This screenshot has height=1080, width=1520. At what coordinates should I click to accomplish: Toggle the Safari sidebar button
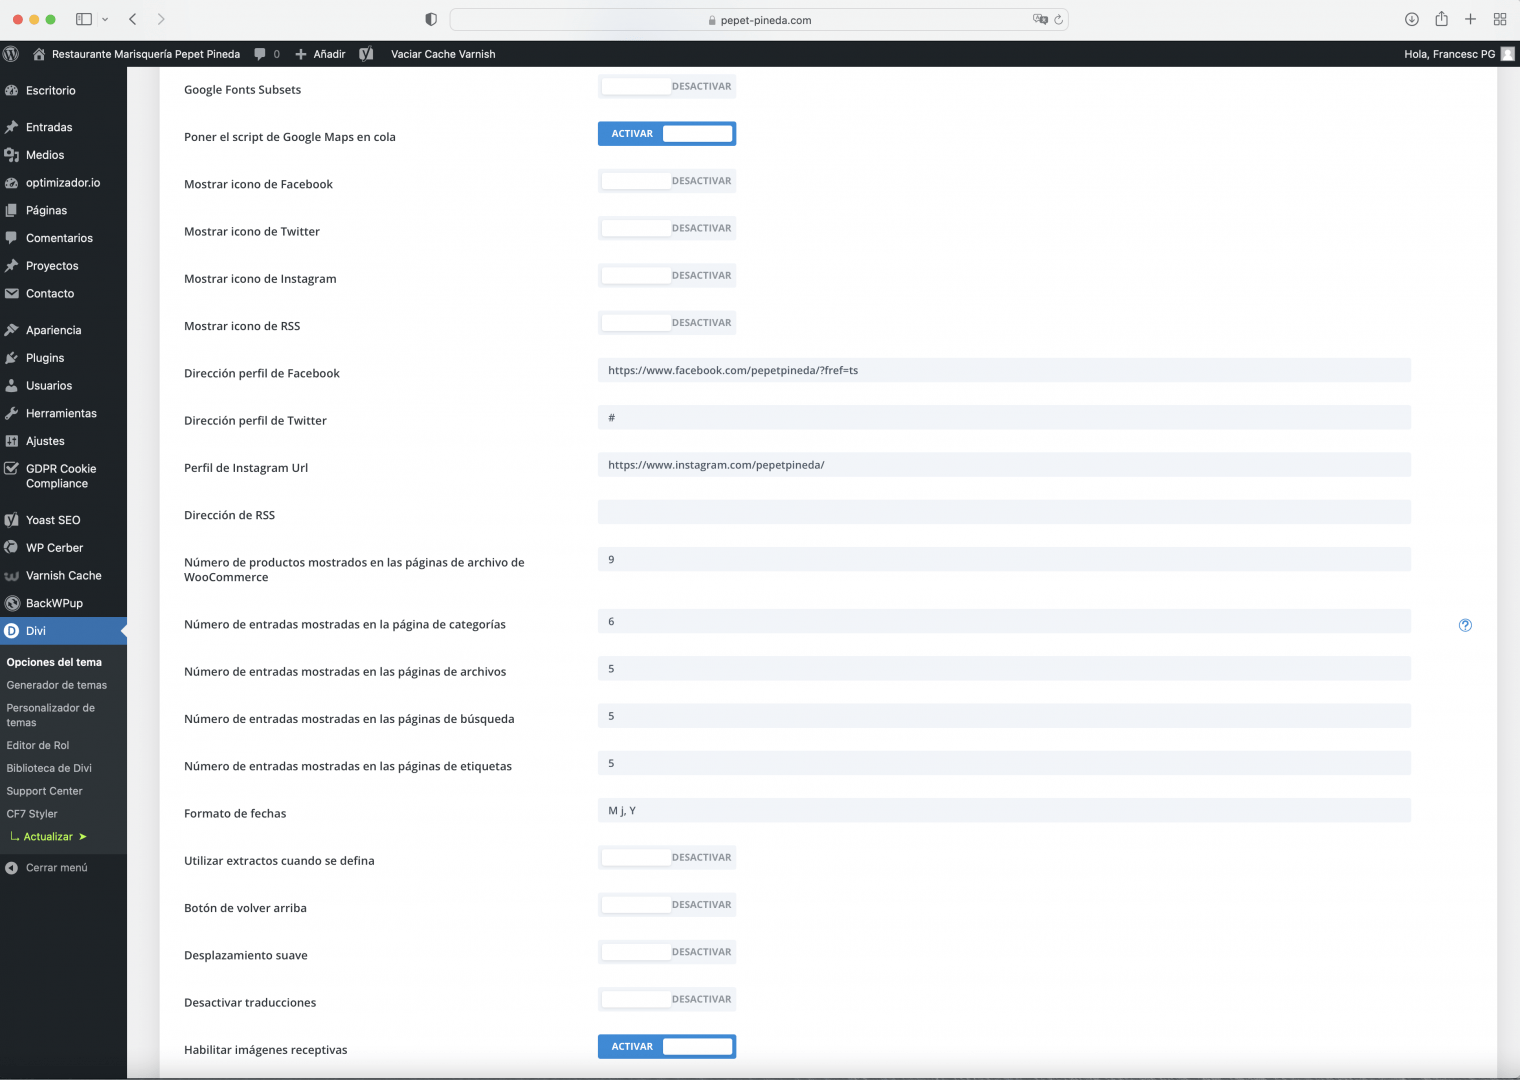(x=84, y=19)
